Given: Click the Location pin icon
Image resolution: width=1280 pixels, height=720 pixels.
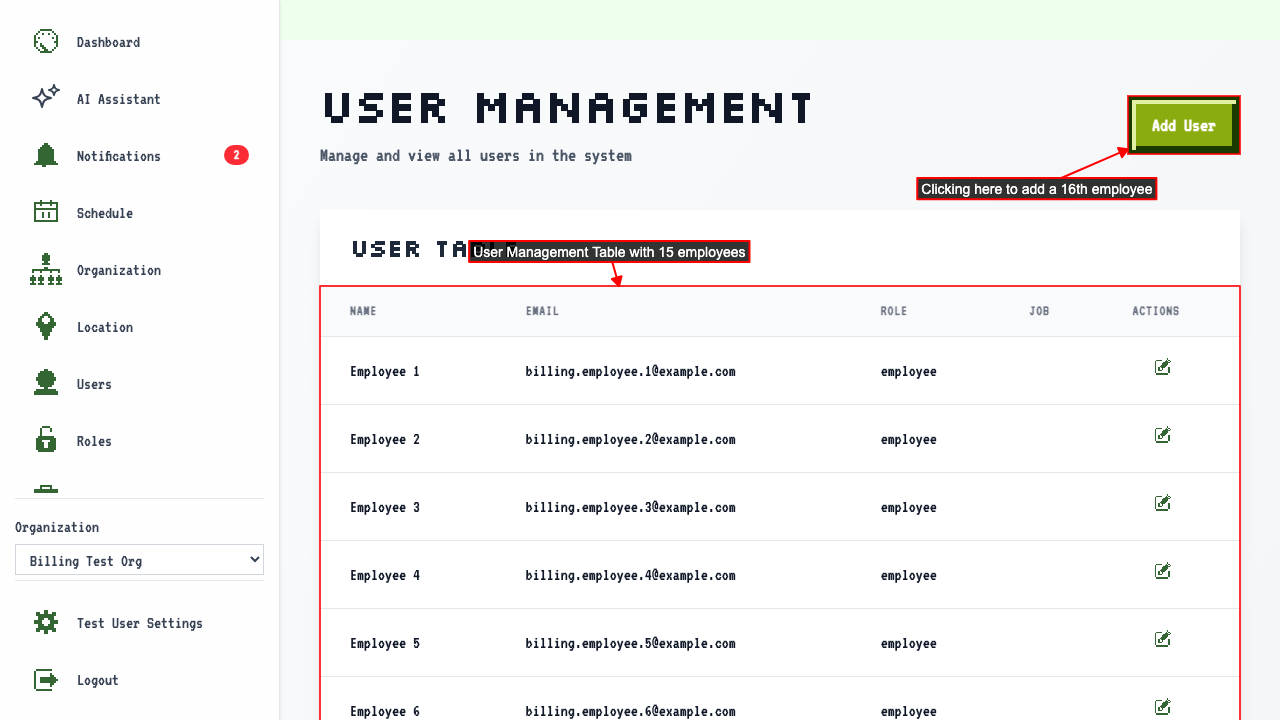Looking at the screenshot, I should tap(46, 326).
